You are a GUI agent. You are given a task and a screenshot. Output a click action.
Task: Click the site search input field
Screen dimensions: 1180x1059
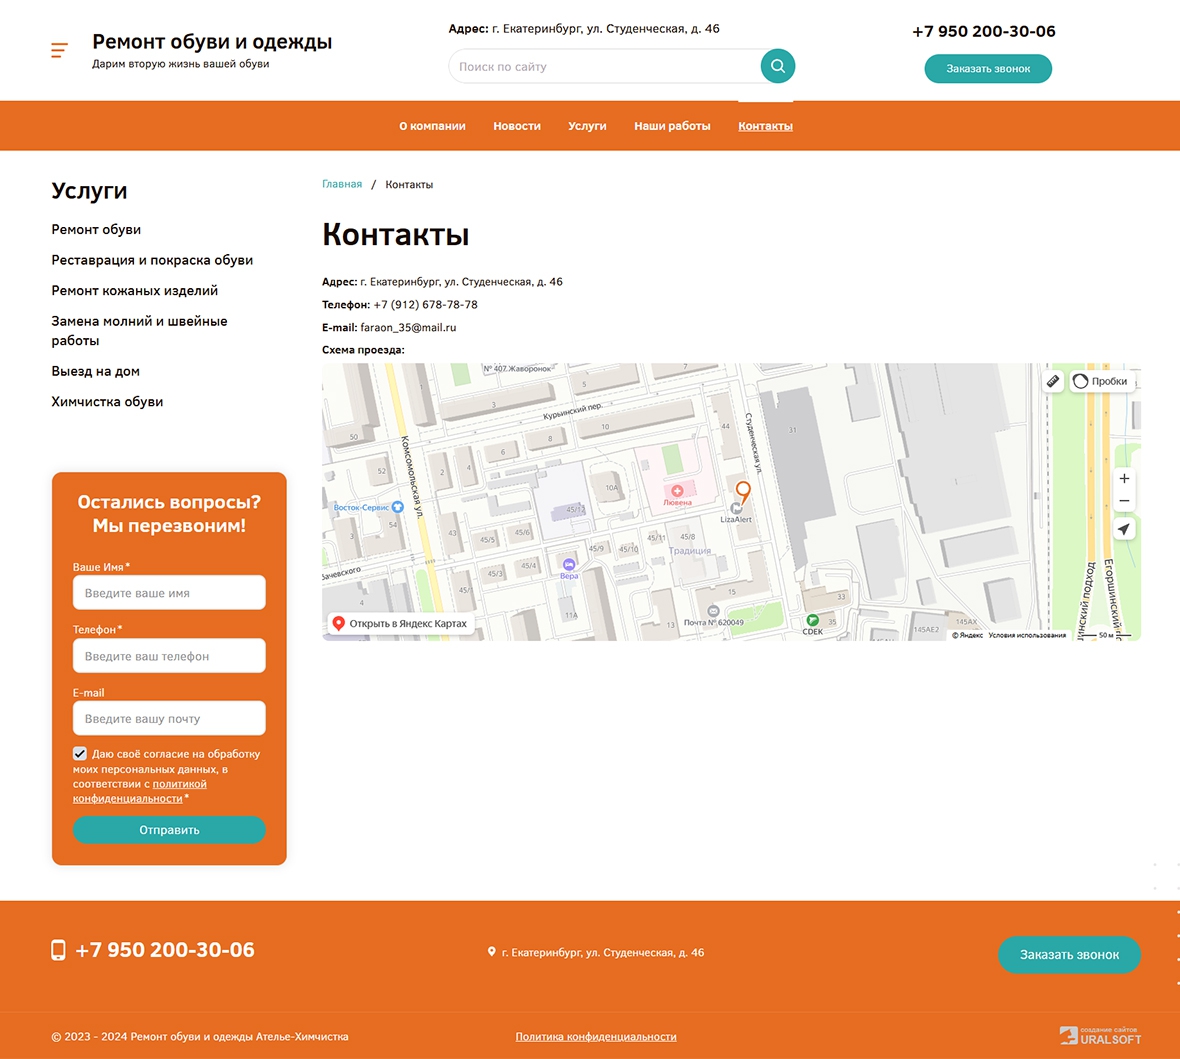pos(605,67)
